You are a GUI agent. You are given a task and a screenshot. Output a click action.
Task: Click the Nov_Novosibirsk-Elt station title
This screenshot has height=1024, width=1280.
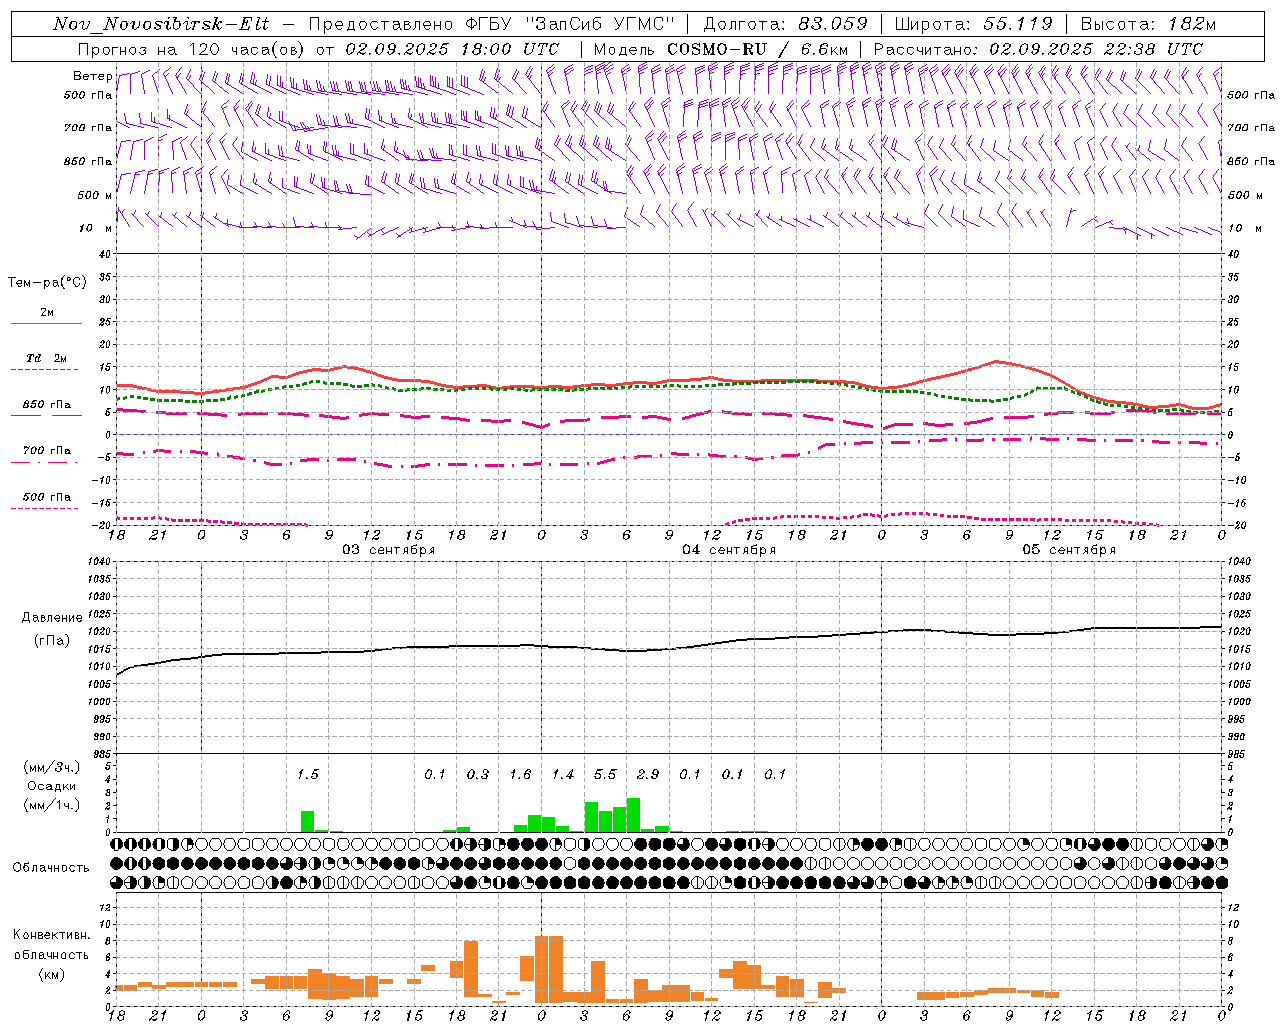pyautogui.click(x=161, y=24)
